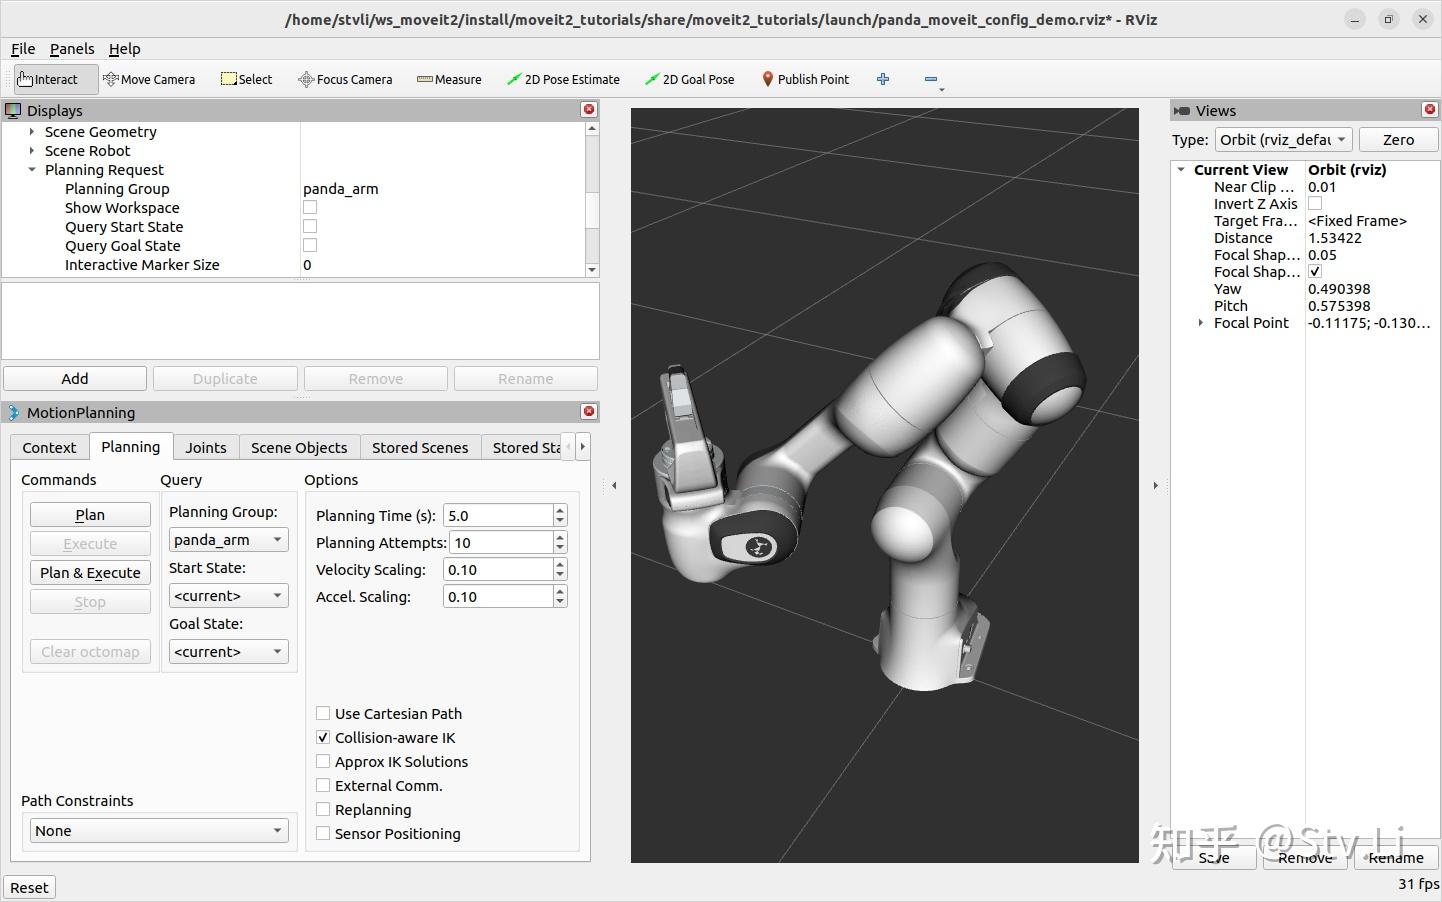
Task: Switch to the Joints tab
Action: click(205, 447)
